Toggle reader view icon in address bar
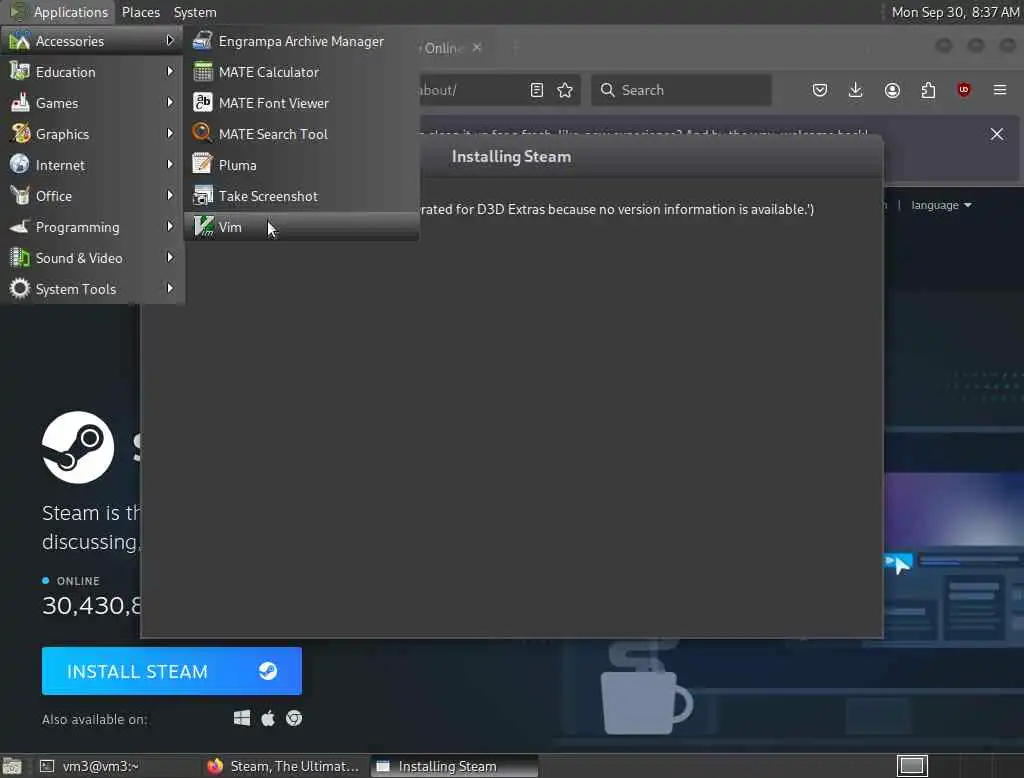The height and width of the screenshot is (778, 1024). [537, 90]
